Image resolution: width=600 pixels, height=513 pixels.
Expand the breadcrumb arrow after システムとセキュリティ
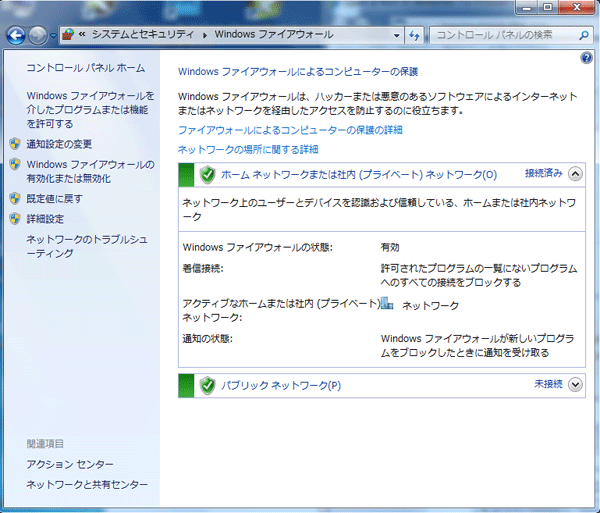pos(205,35)
